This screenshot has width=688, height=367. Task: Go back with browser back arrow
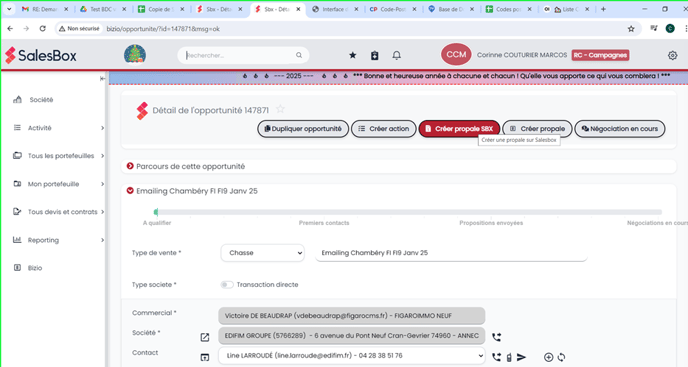10,29
